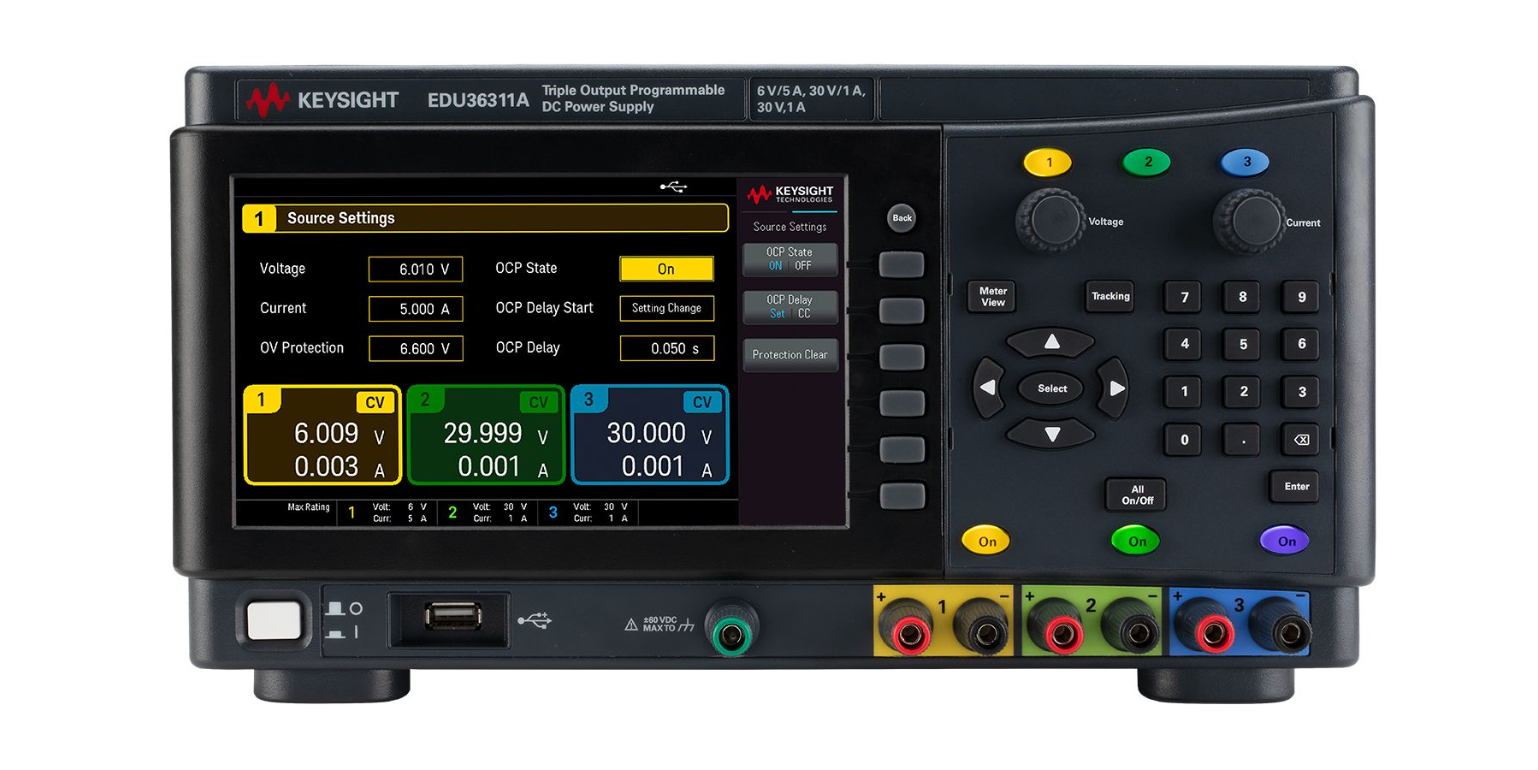Click the Keysight Technologies logo on the display

click(x=790, y=194)
